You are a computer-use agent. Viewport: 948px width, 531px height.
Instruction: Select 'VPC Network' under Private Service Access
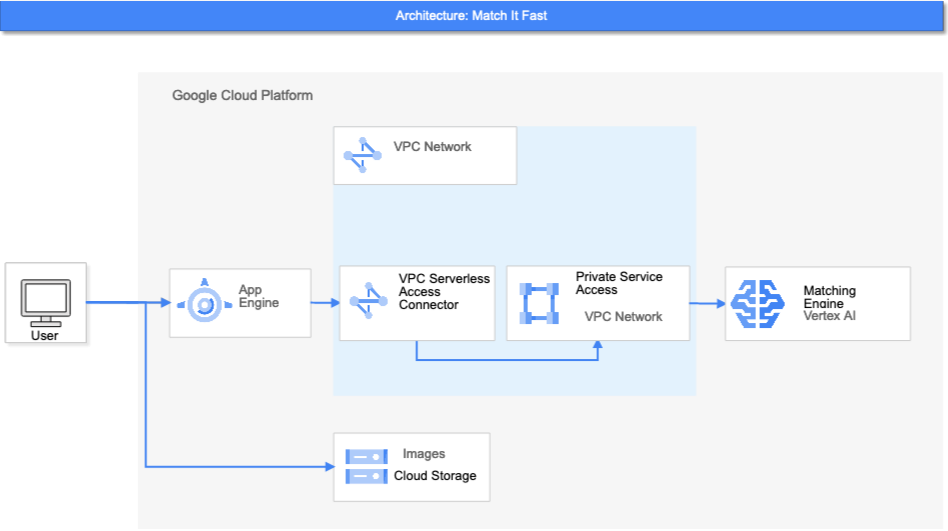click(623, 316)
